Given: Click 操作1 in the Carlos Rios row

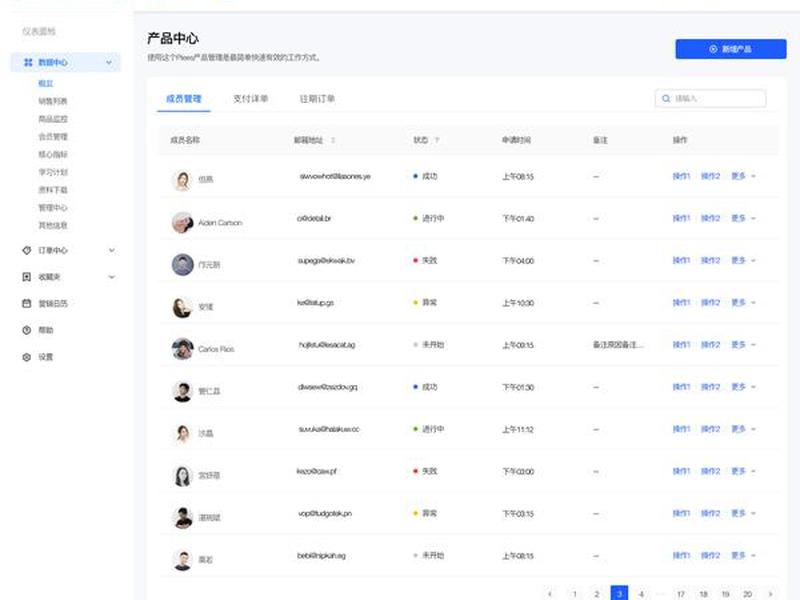Looking at the screenshot, I should coord(681,345).
